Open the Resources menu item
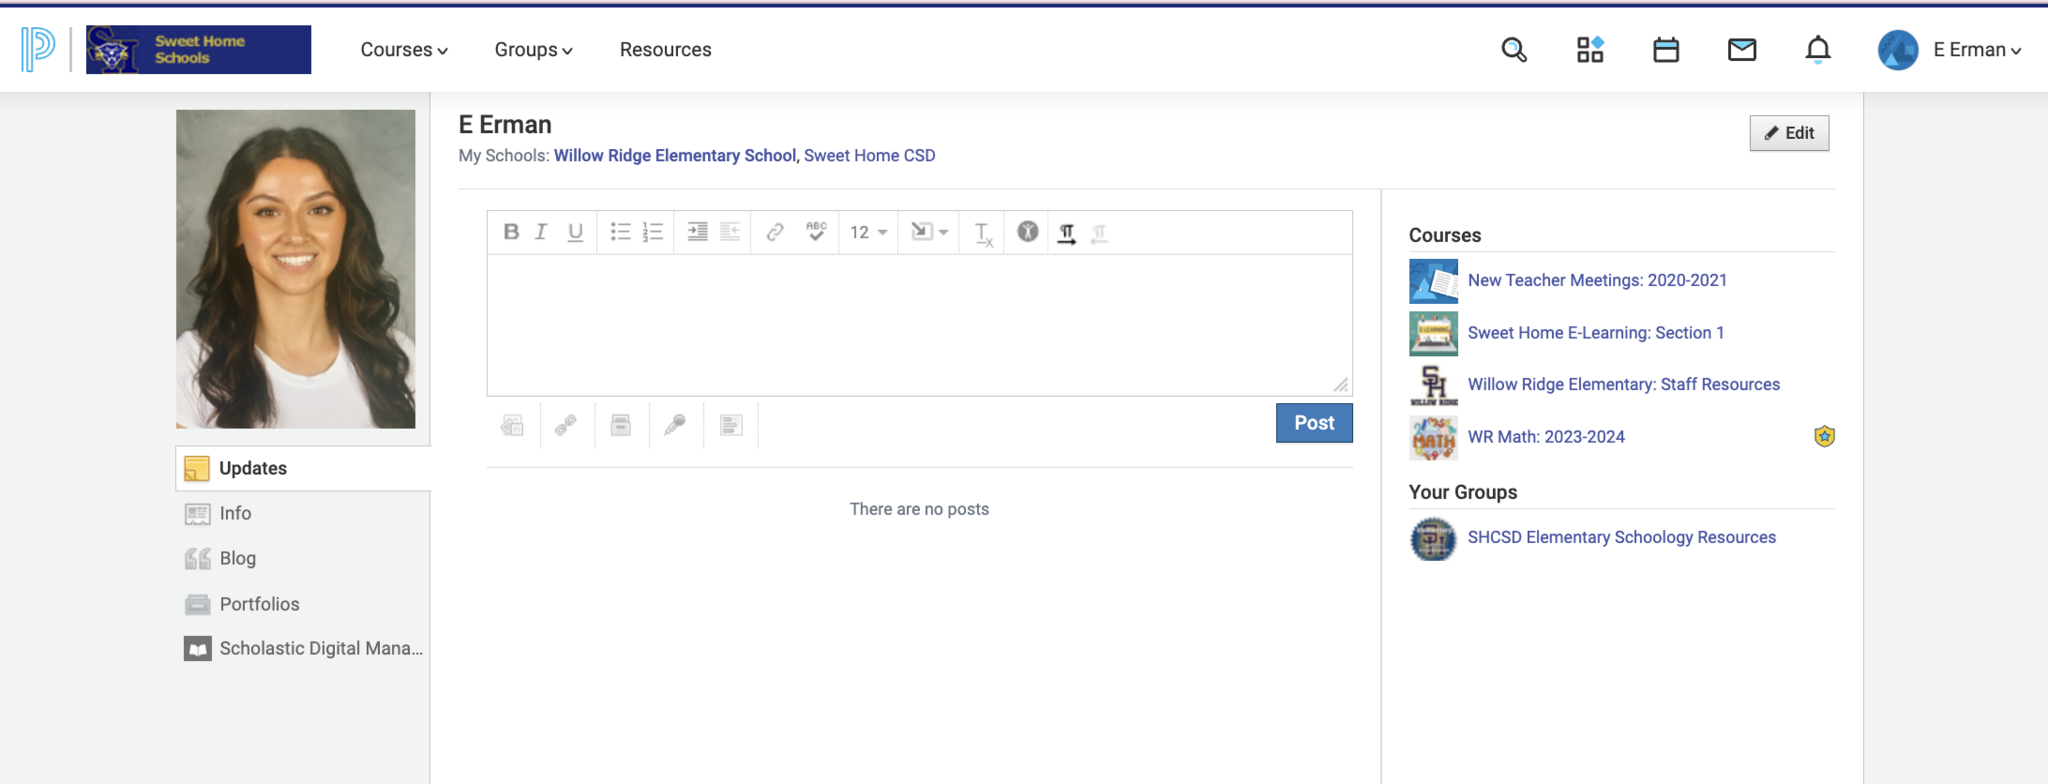2048x784 pixels. click(x=665, y=50)
